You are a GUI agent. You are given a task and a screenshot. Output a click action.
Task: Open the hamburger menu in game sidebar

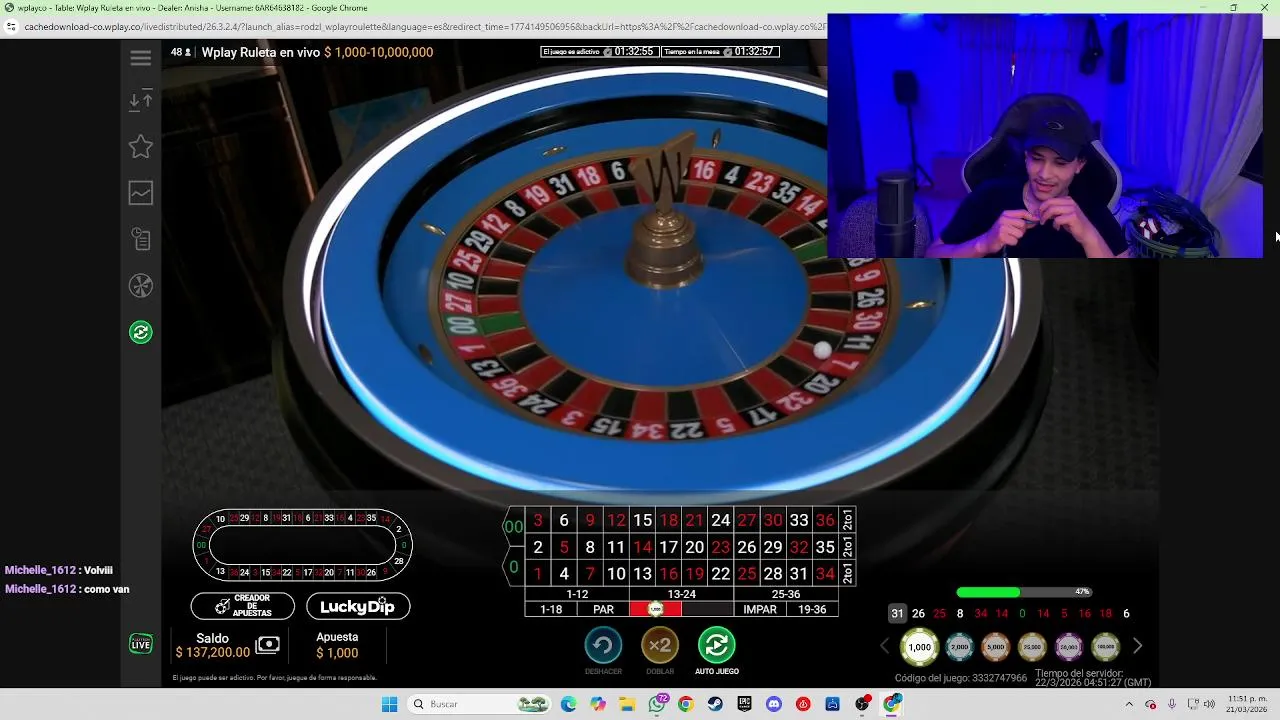pyautogui.click(x=140, y=58)
